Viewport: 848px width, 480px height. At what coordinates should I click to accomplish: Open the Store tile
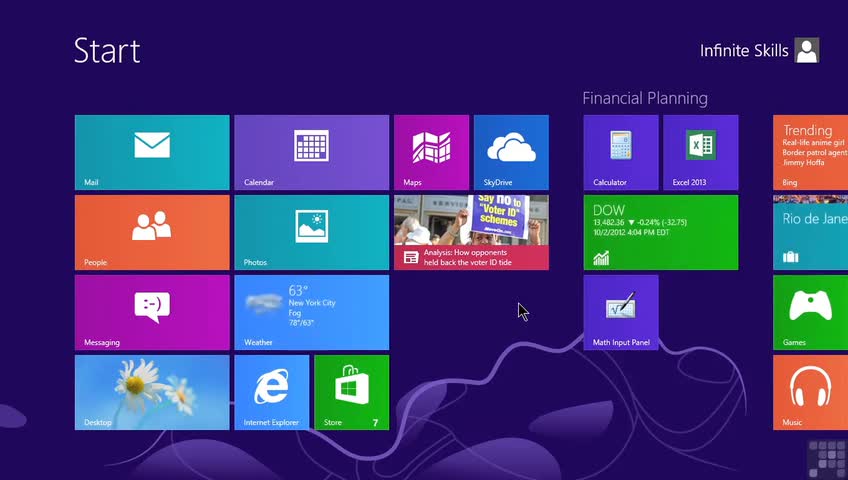pyautogui.click(x=352, y=392)
